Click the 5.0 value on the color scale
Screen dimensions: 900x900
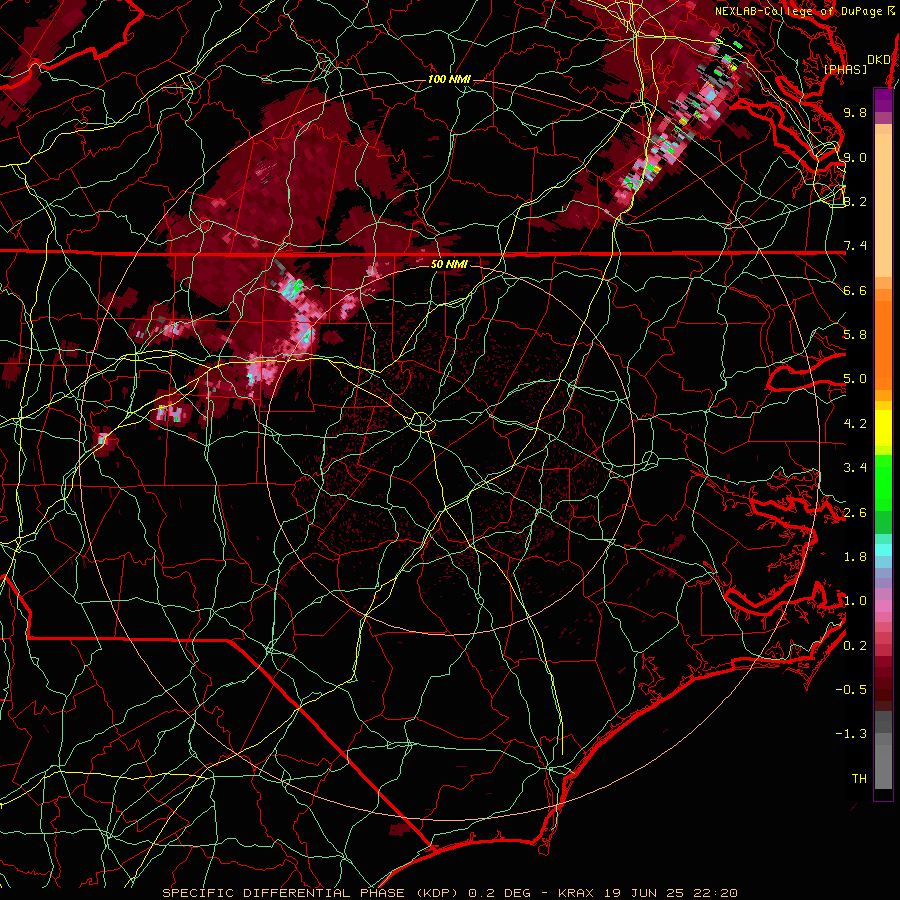[x=855, y=379]
